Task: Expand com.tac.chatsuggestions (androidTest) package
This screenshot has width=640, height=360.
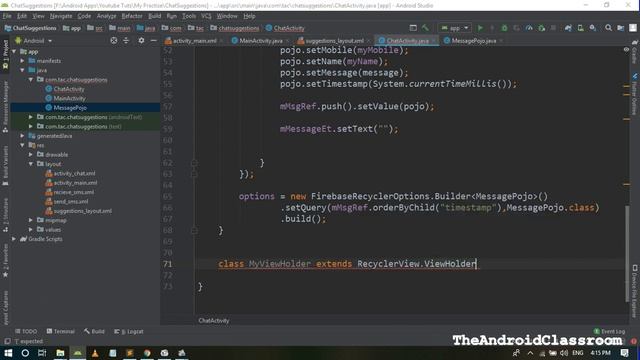Action: (31, 117)
